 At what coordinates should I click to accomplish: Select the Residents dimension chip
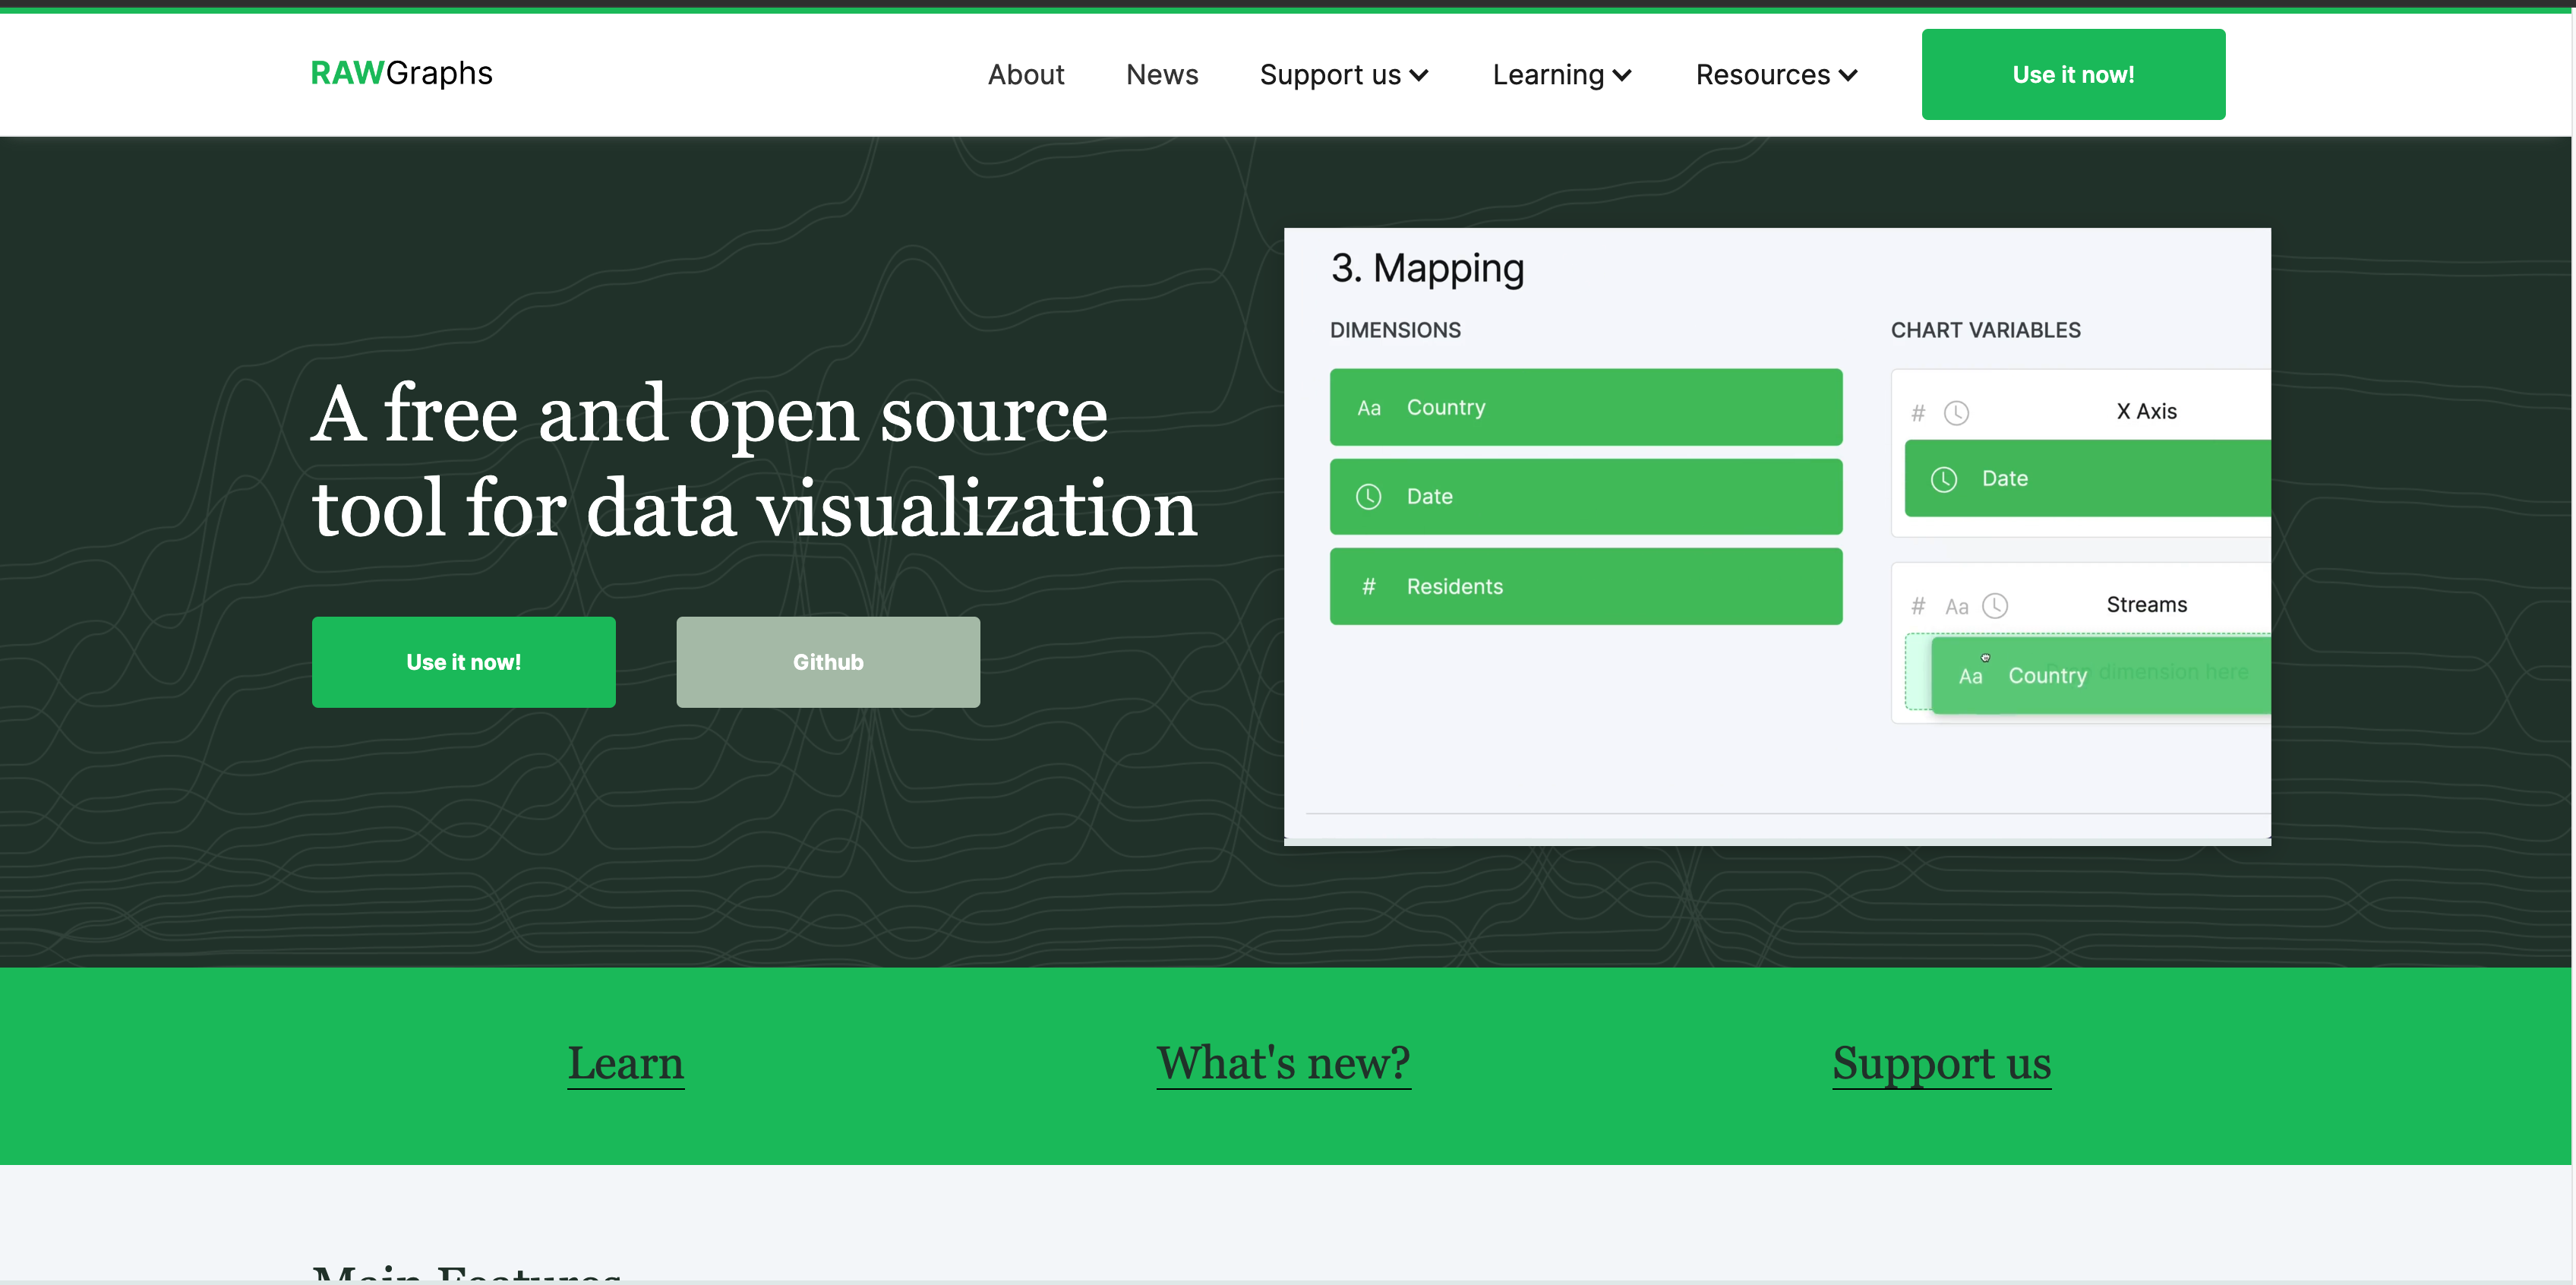[x=1585, y=587]
